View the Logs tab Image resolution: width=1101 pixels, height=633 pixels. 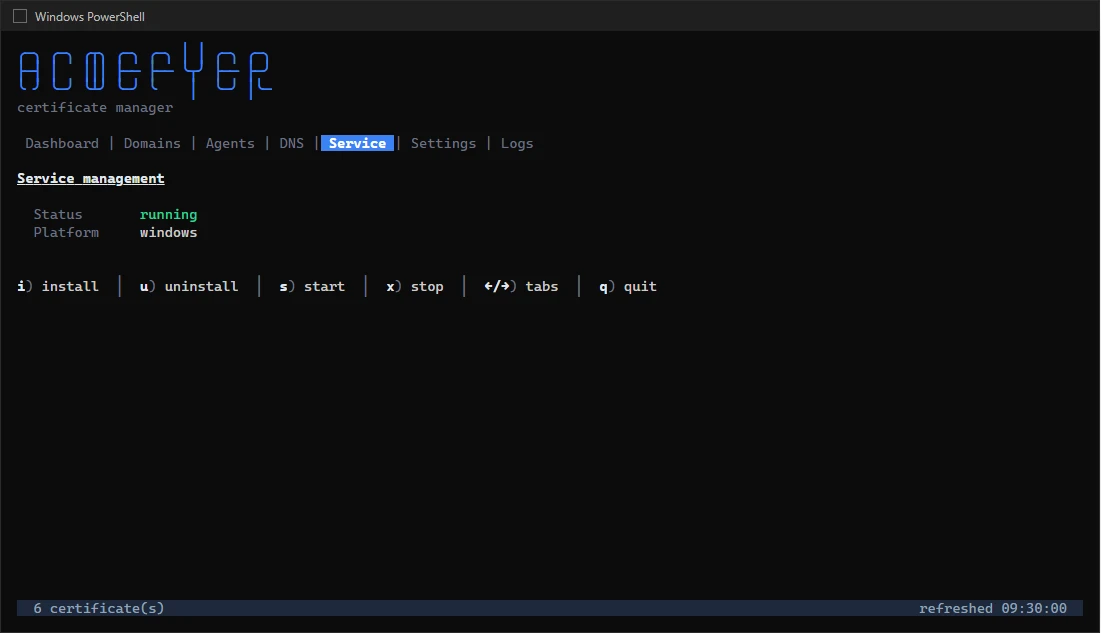pyautogui.click(x=517, y=143)
